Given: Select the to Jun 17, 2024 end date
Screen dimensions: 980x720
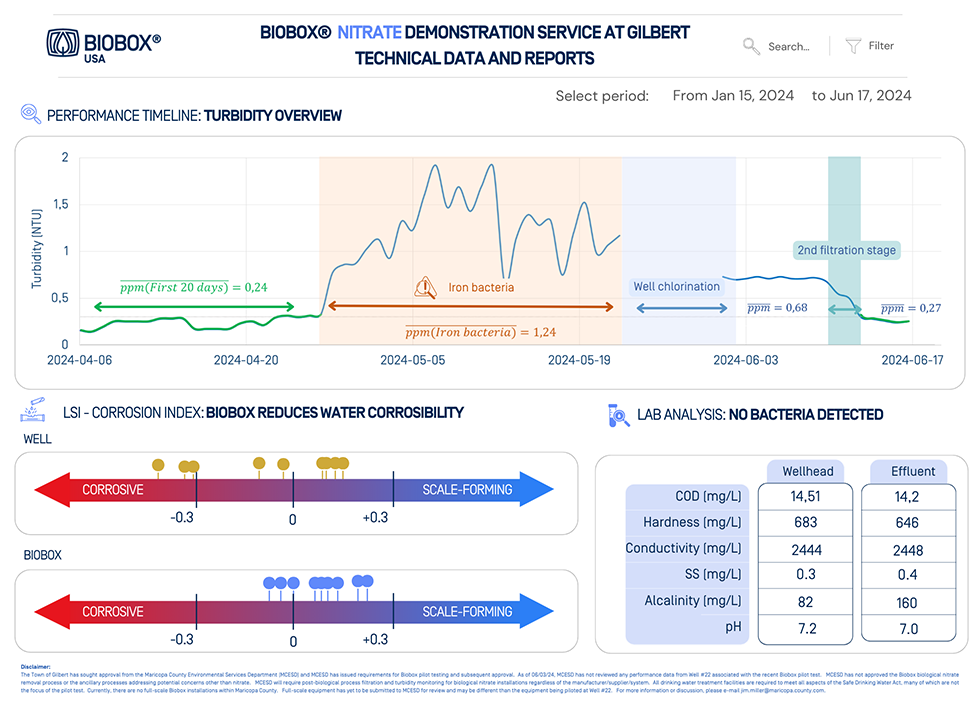Looking at the screenshot, I should pos(861,96).
